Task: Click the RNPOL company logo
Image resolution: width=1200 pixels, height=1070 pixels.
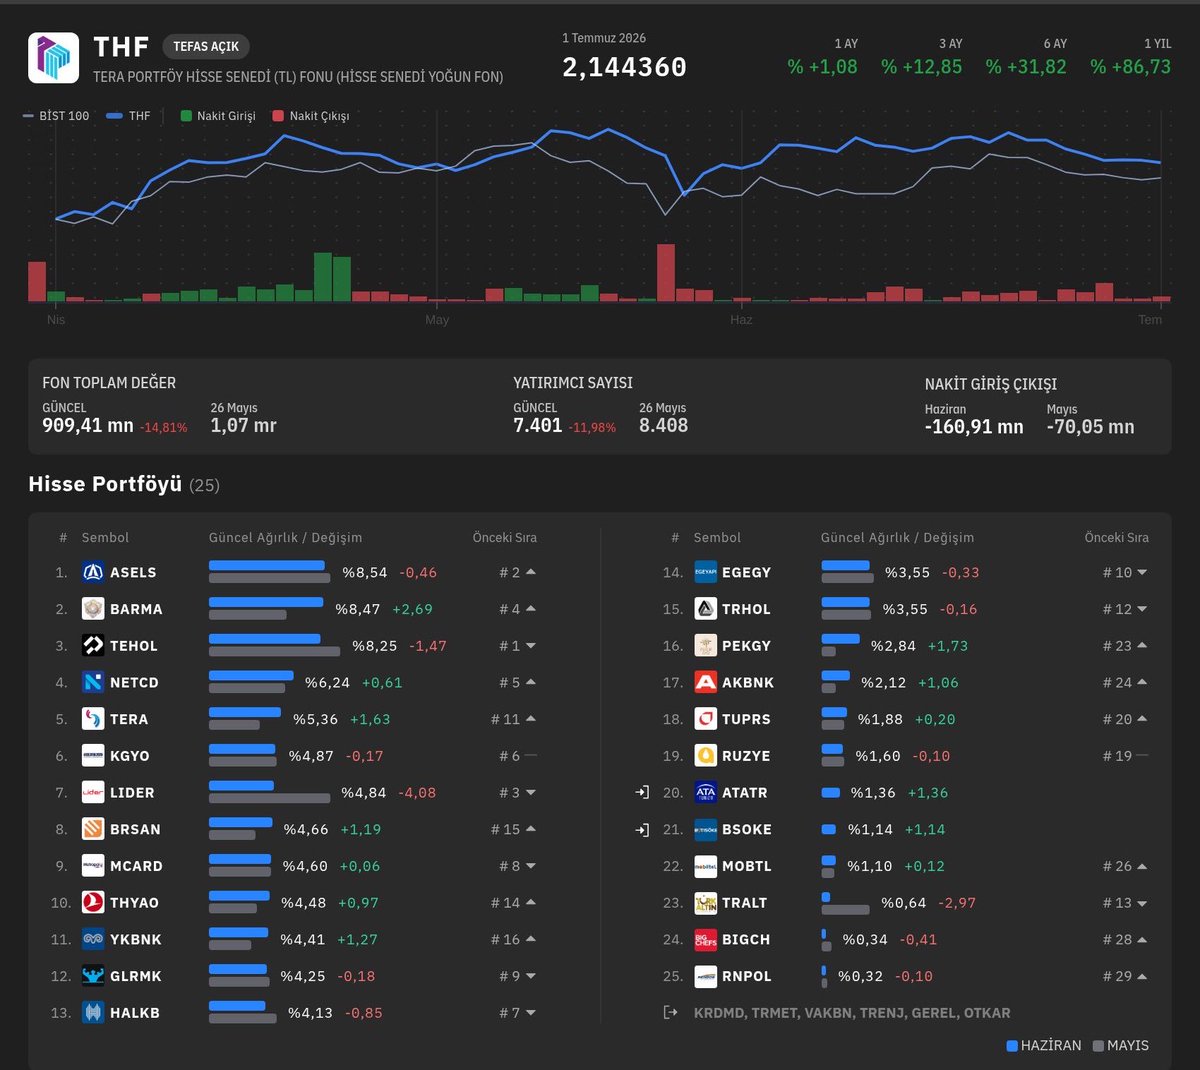Action: point(706,976)
